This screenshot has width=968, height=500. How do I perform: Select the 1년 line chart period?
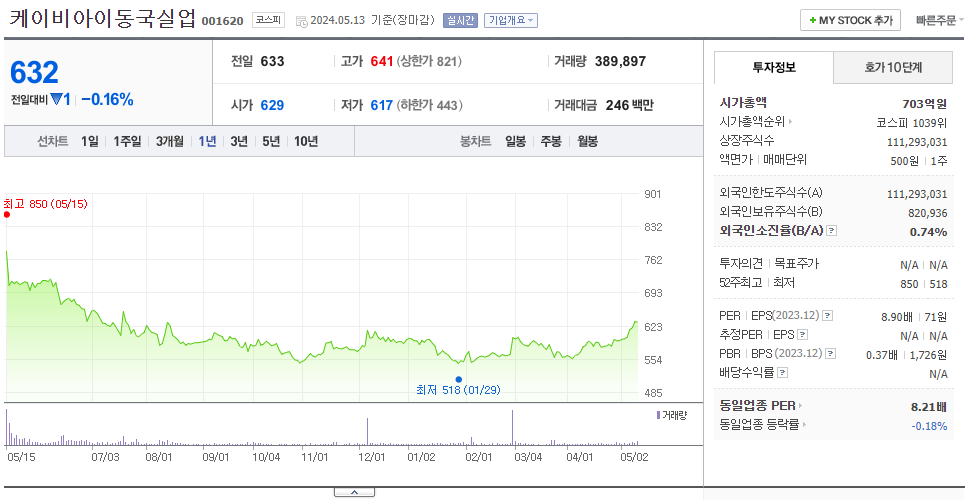point(207,141)
